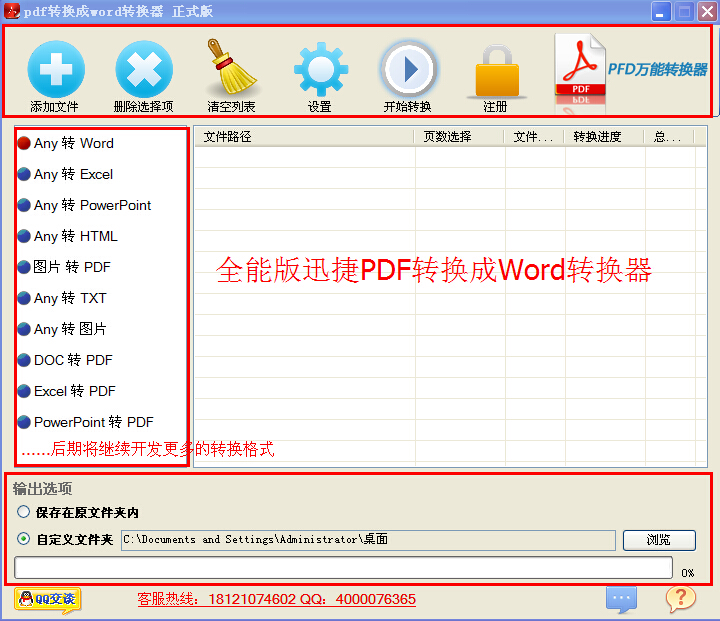Clear the list with the broom icon
Screen dimensions: 720x621
pos(231,67)
